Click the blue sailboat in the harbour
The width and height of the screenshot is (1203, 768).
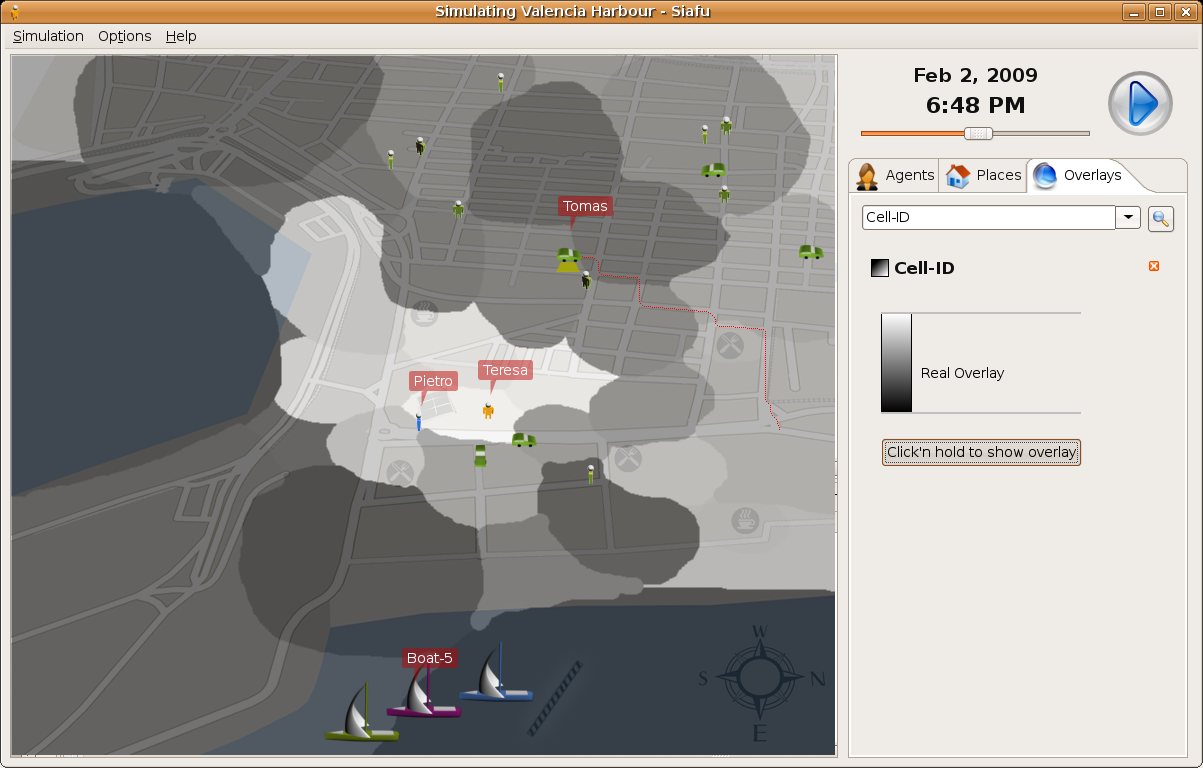pyautogui.click(x=495, y=675)
